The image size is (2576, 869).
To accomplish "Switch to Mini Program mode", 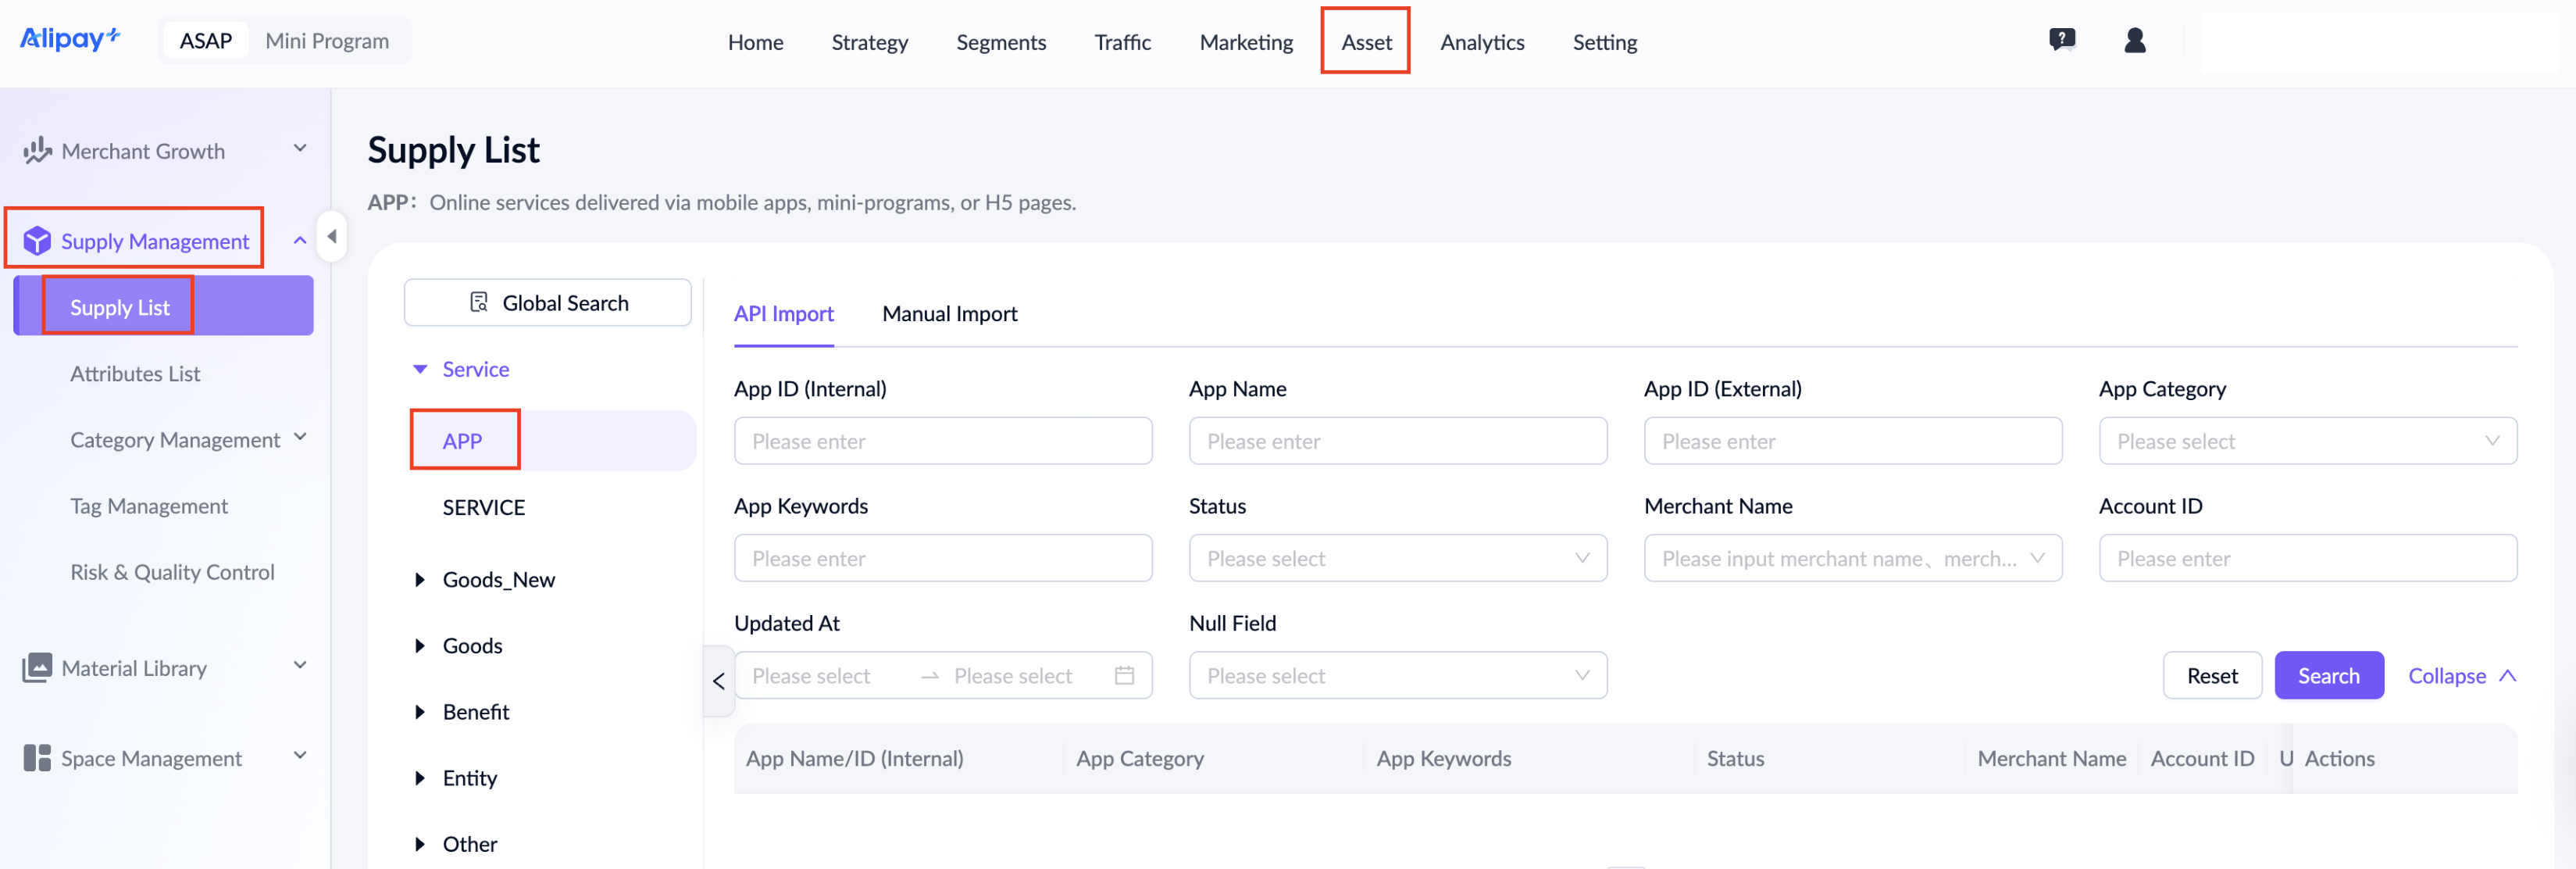I will [327, 41].
